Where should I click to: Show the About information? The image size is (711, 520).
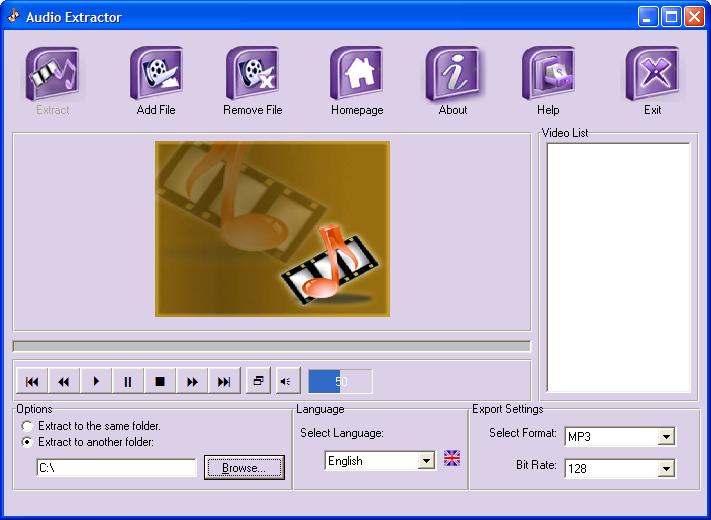coord(453,73)
